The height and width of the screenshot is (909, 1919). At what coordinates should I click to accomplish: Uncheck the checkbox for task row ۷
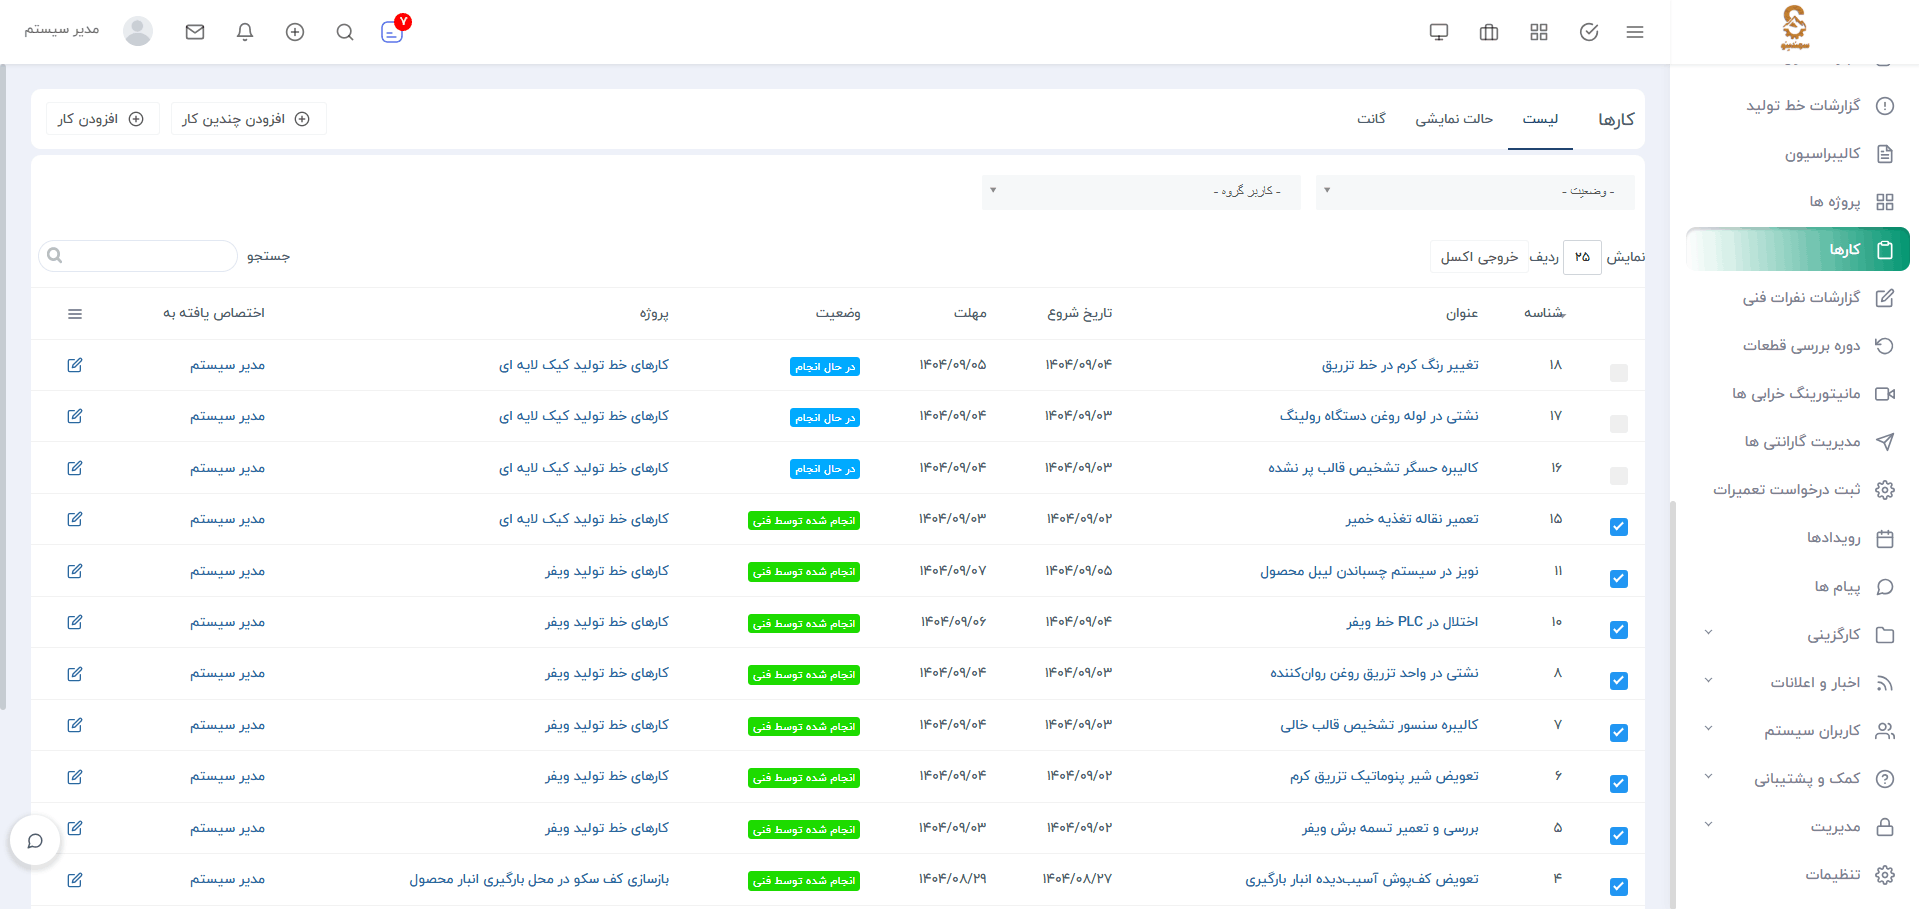pos(1619,733)
